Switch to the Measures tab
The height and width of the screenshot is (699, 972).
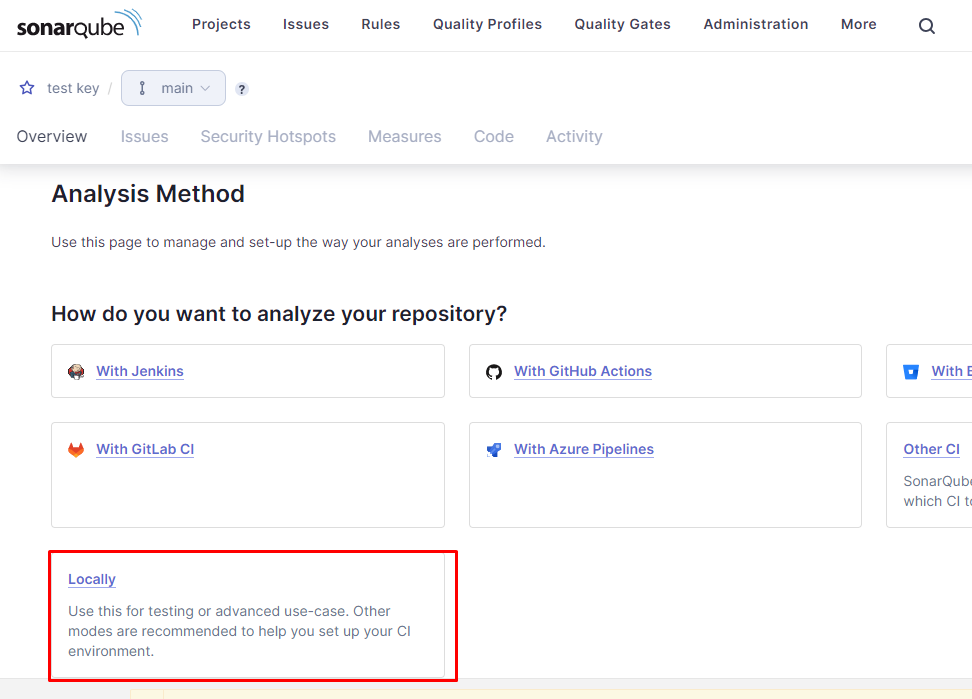(x=405, y=136)
